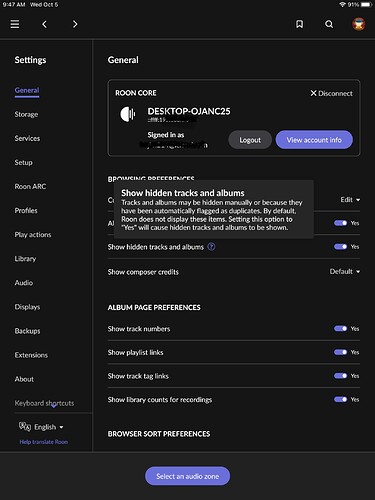Open Audio settings

coord(24,283)
